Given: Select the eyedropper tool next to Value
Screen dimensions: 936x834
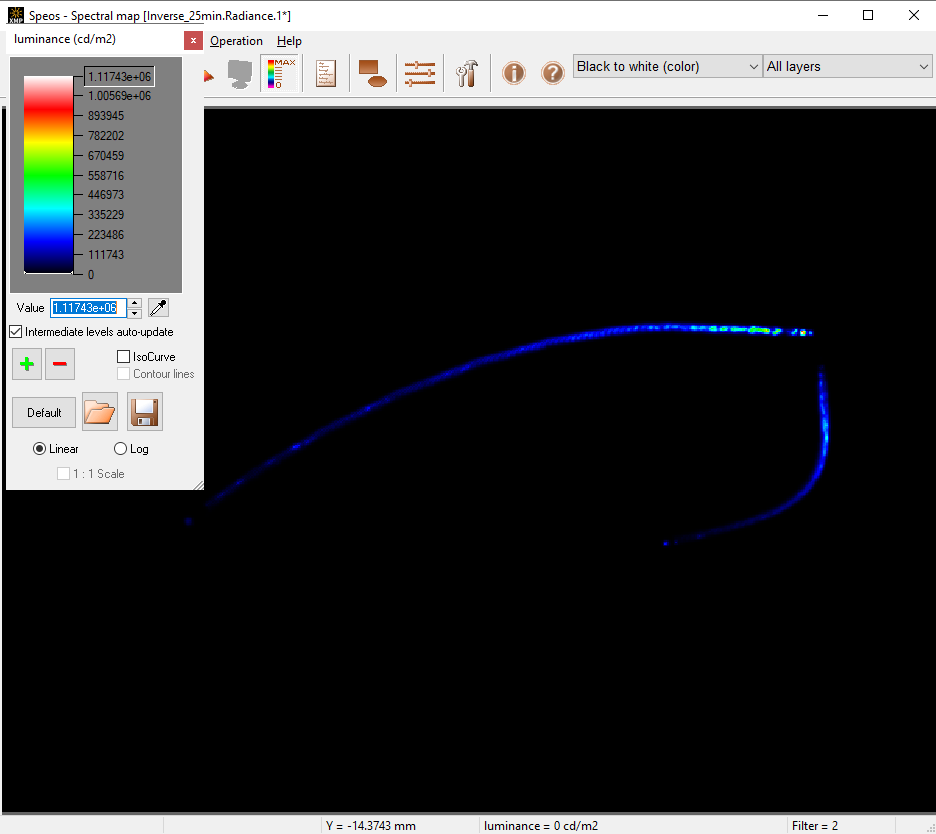Looking at the screenshot, I should pos(158,307).
